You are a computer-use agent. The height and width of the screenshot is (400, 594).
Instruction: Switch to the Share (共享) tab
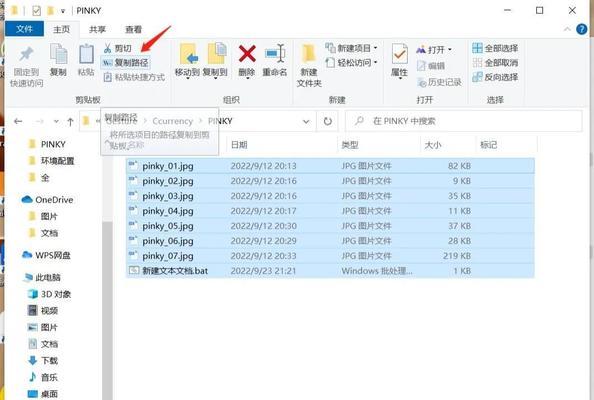tap(97, 29)
